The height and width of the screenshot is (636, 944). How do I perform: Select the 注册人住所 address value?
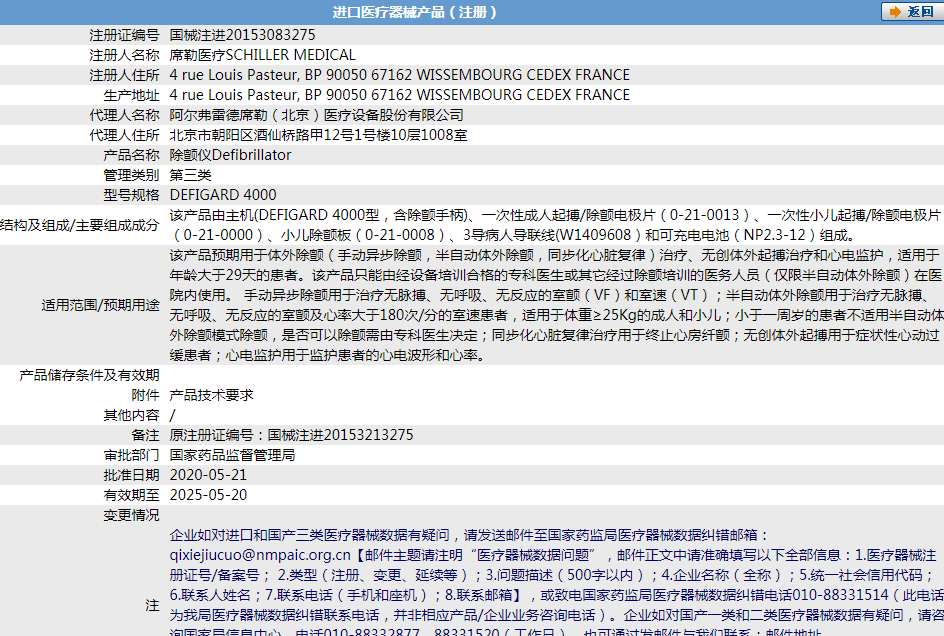(x=399, y=75)
